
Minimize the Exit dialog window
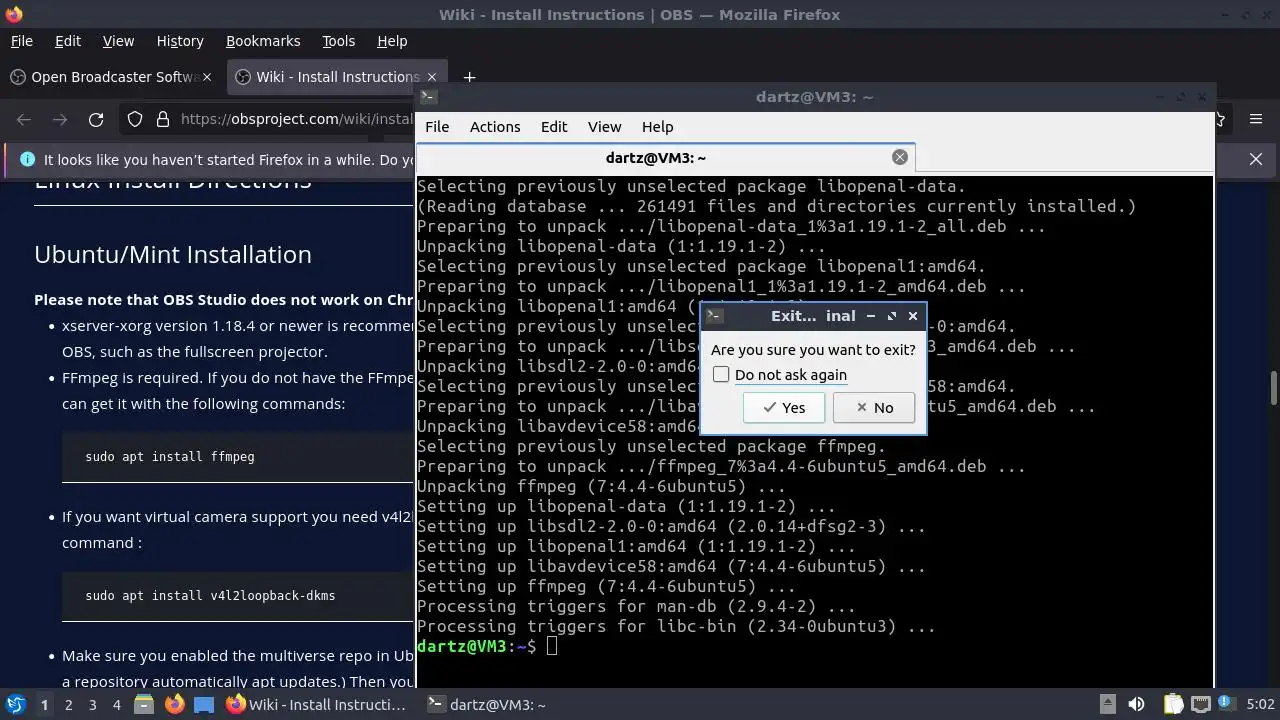point(870,316)
